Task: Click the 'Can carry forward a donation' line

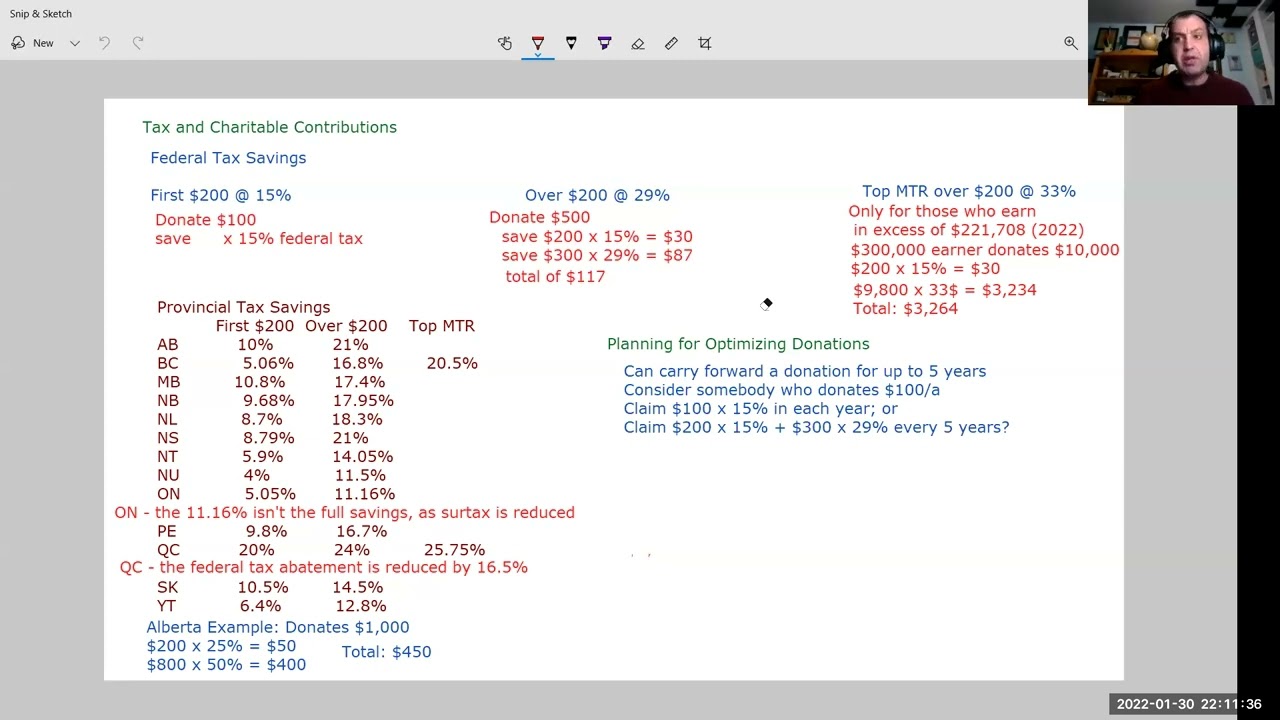Action: click(x=805, y=371)
